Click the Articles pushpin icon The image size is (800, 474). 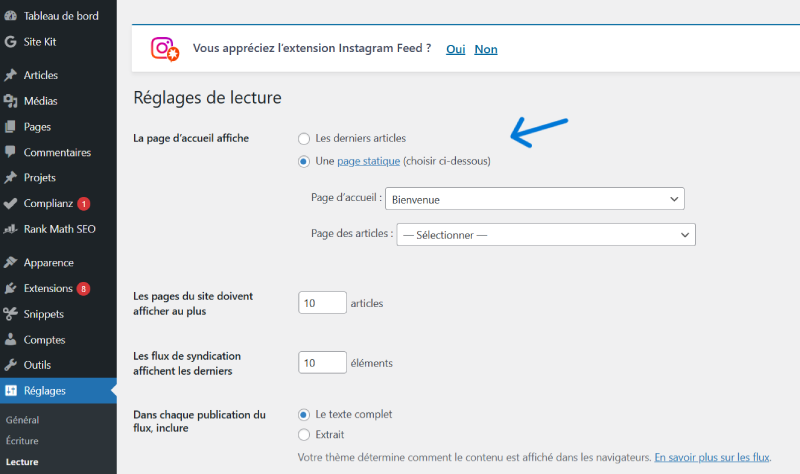click(10, 75)
